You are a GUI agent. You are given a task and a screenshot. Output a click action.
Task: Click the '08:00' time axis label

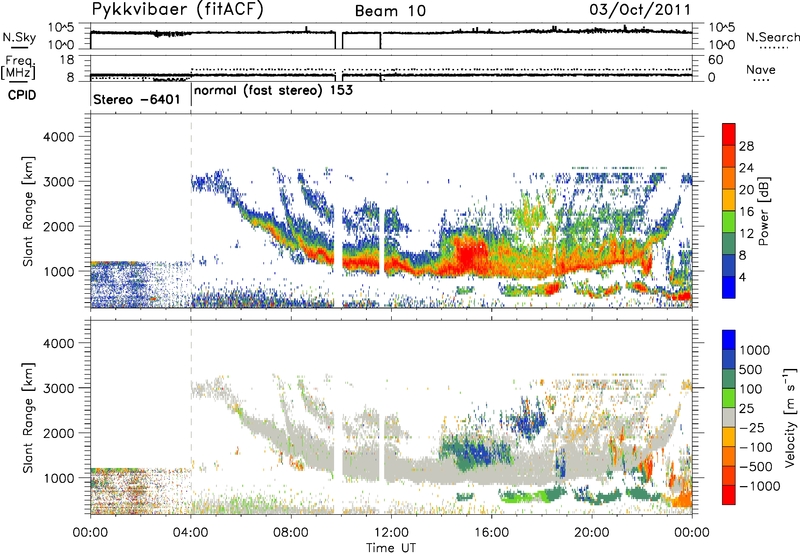point(291,533)
